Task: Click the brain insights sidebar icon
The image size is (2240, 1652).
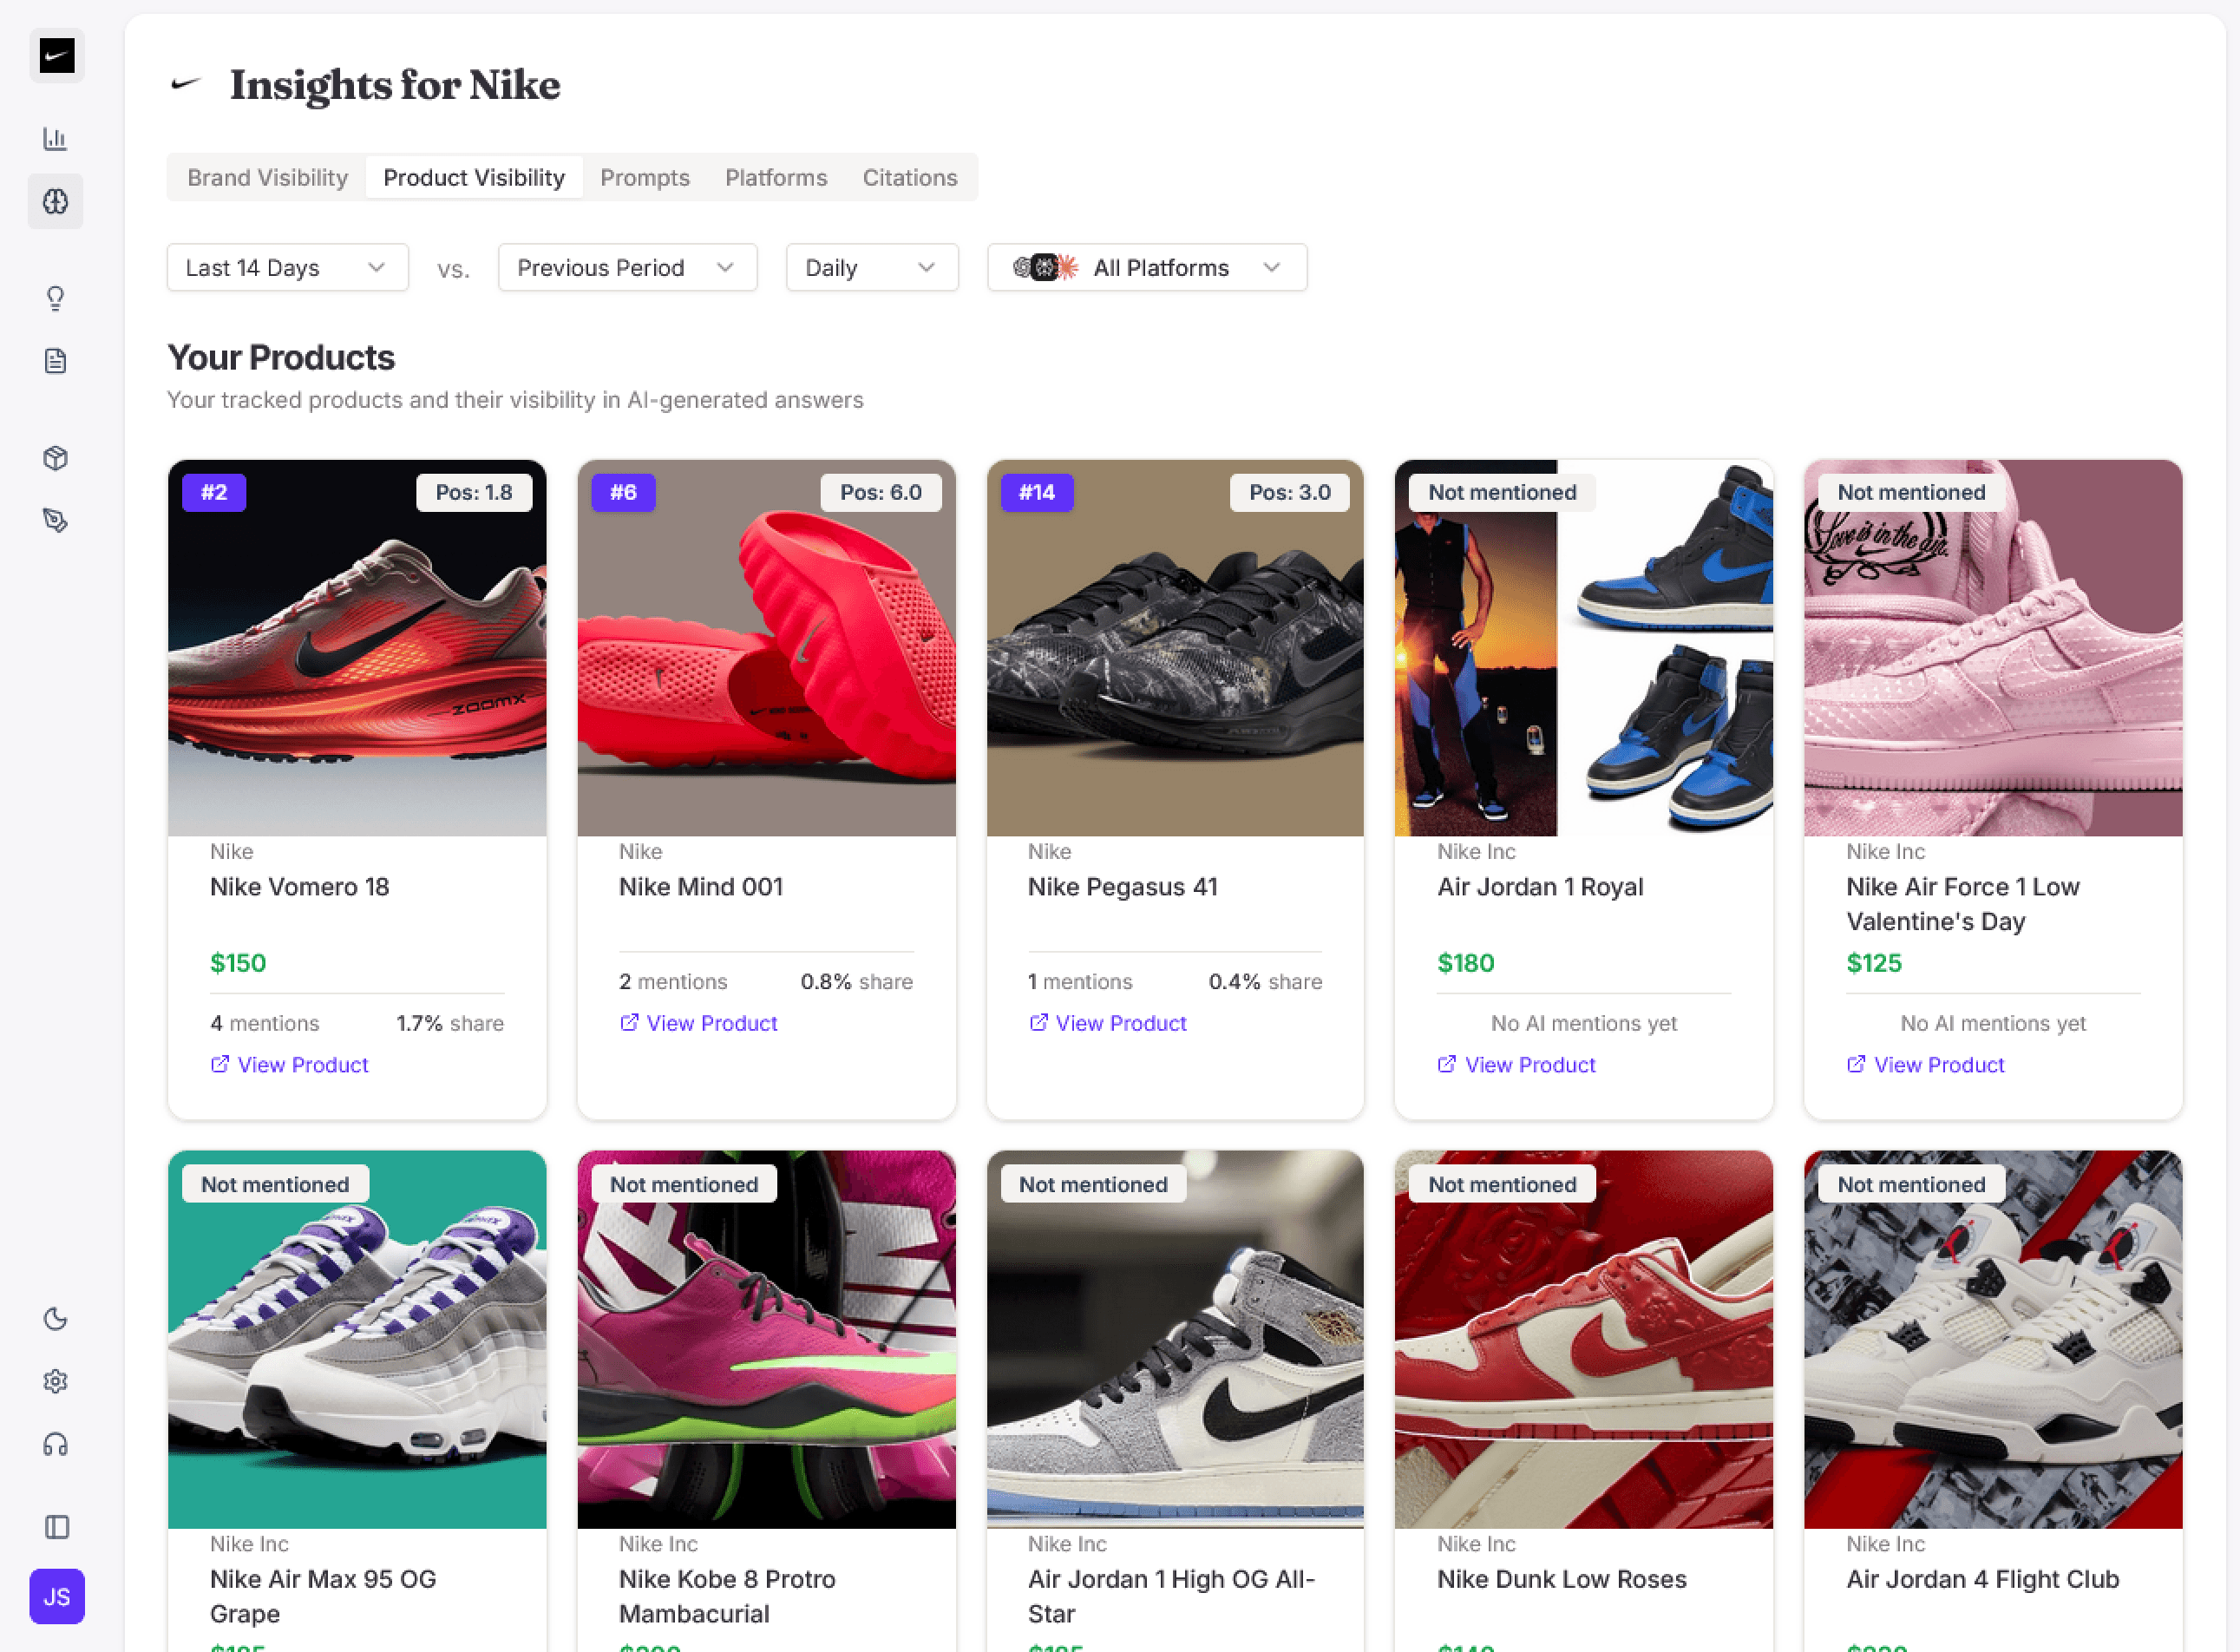Action: point(55,202)
